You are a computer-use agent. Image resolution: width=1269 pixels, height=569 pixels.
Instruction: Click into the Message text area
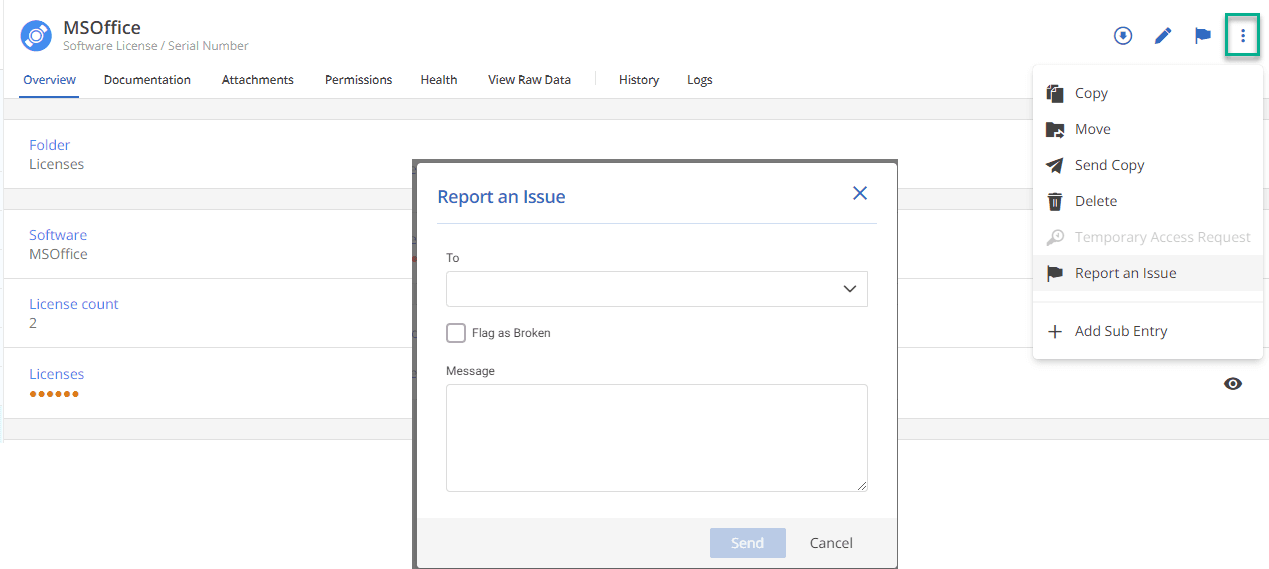pyautogui.click(x=656, y=438)
